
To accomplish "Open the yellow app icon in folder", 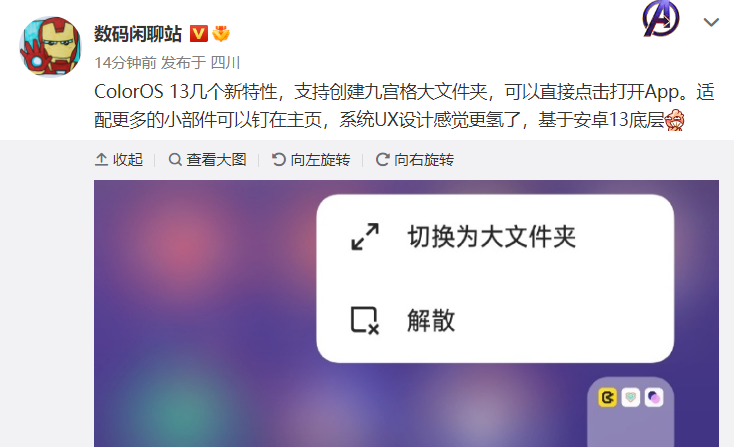I will 608,398.
